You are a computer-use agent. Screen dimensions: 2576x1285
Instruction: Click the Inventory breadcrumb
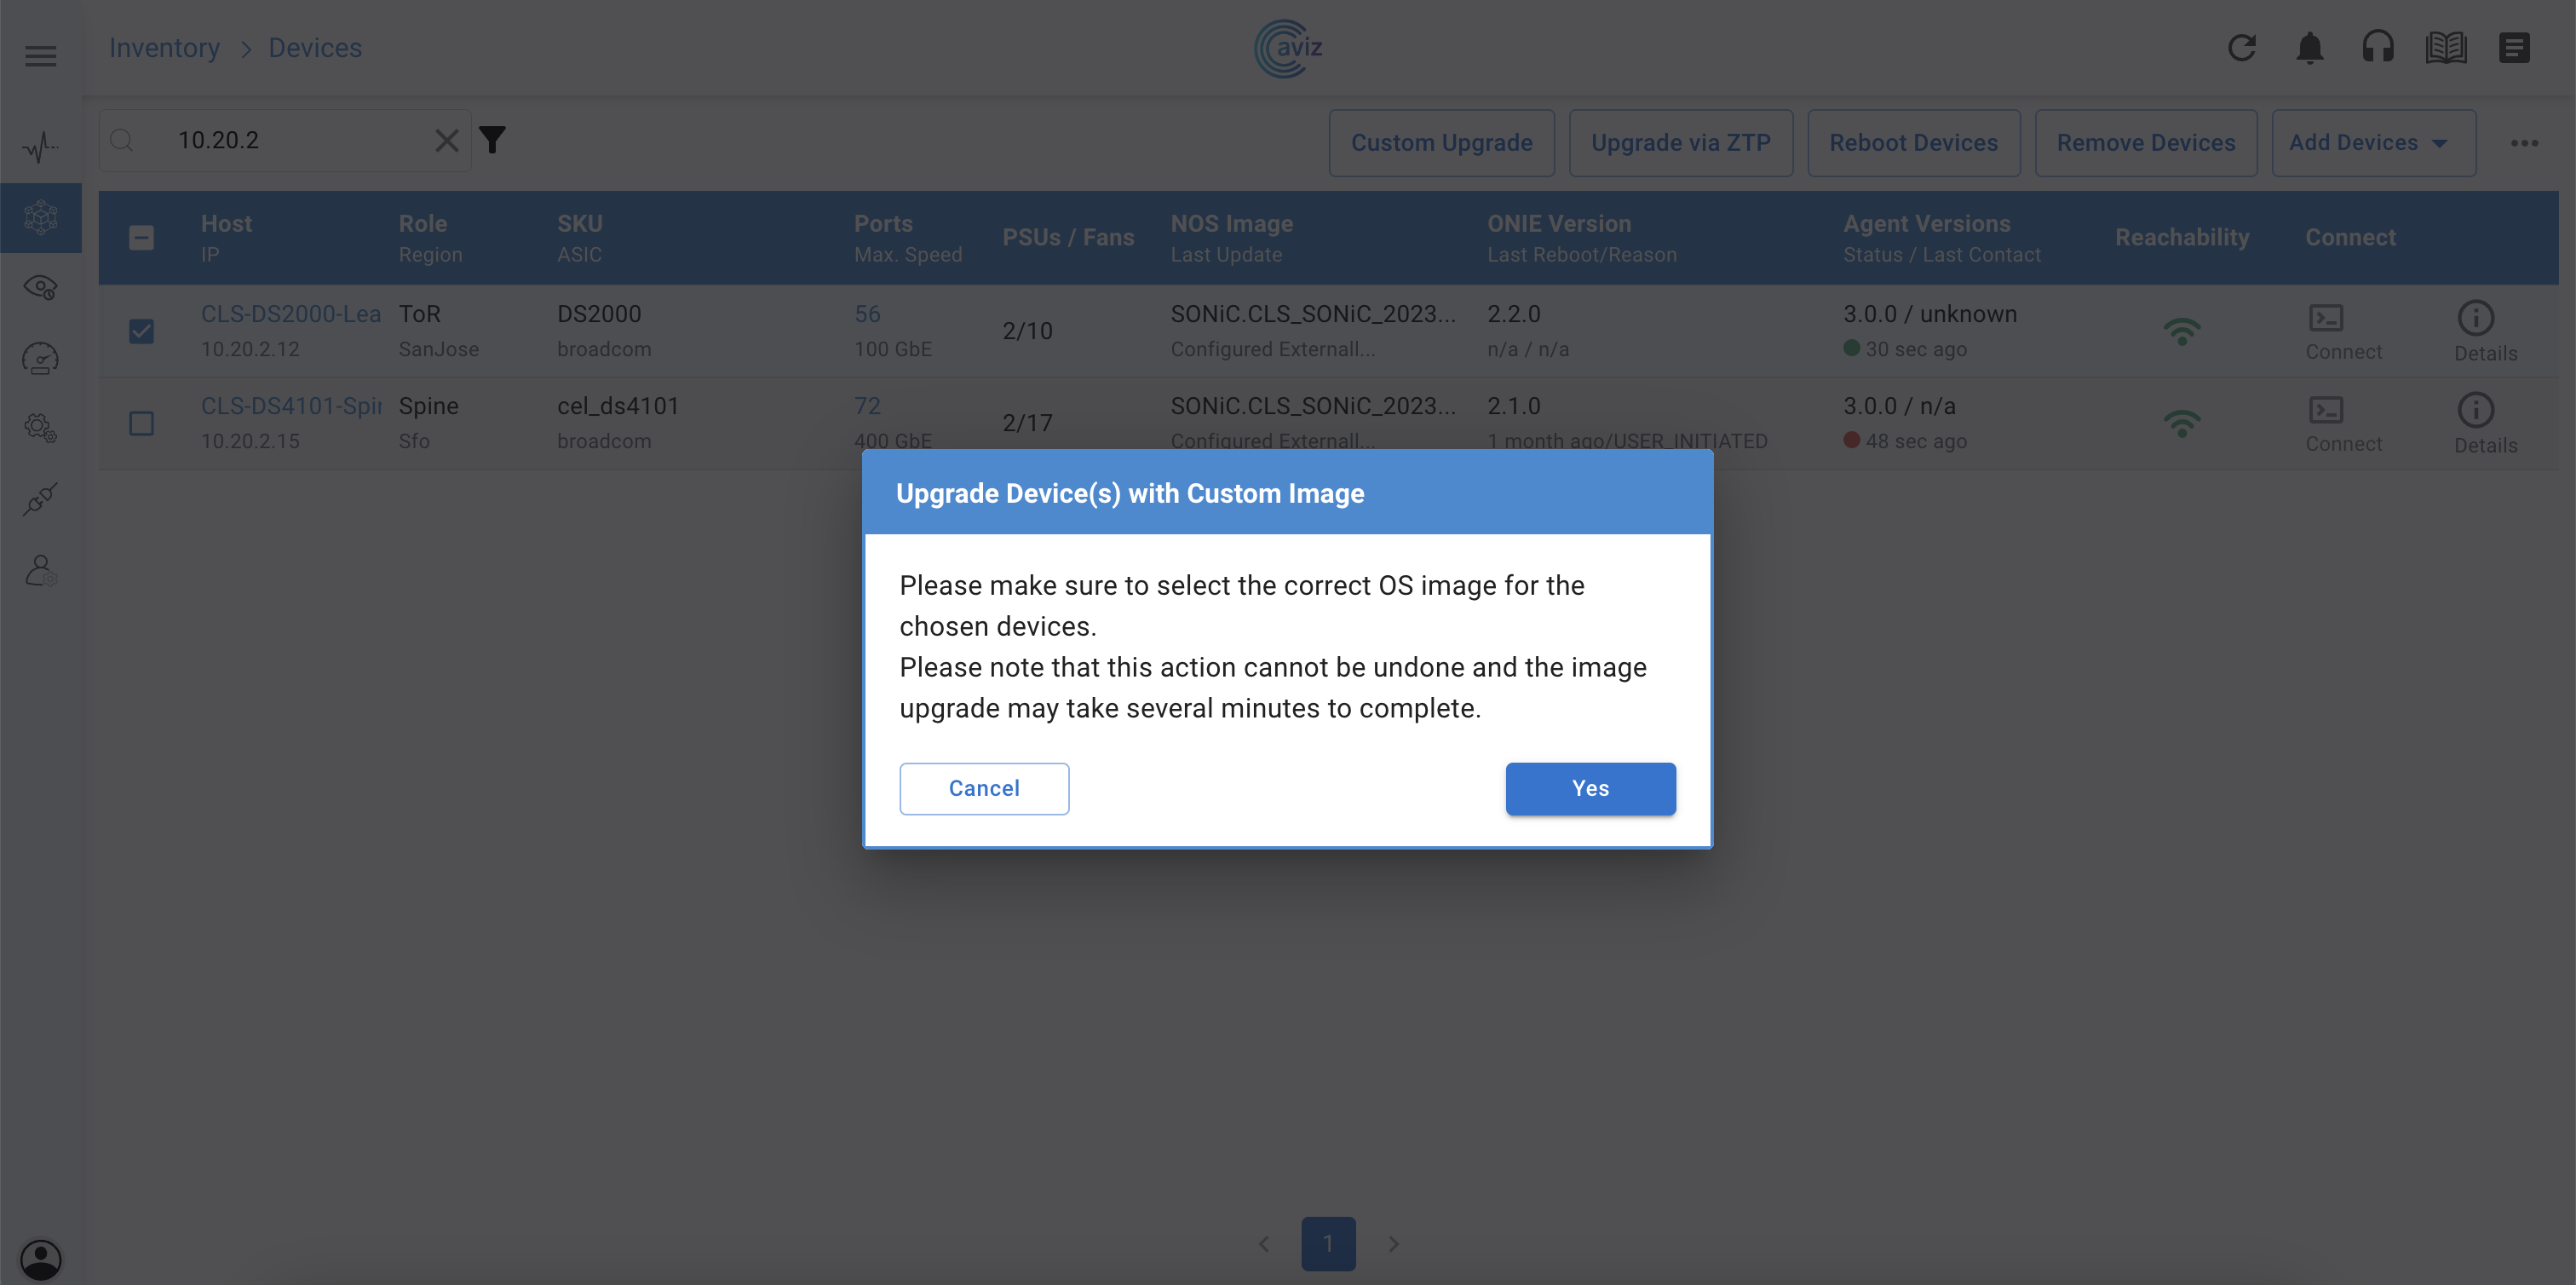pos(164,48)
